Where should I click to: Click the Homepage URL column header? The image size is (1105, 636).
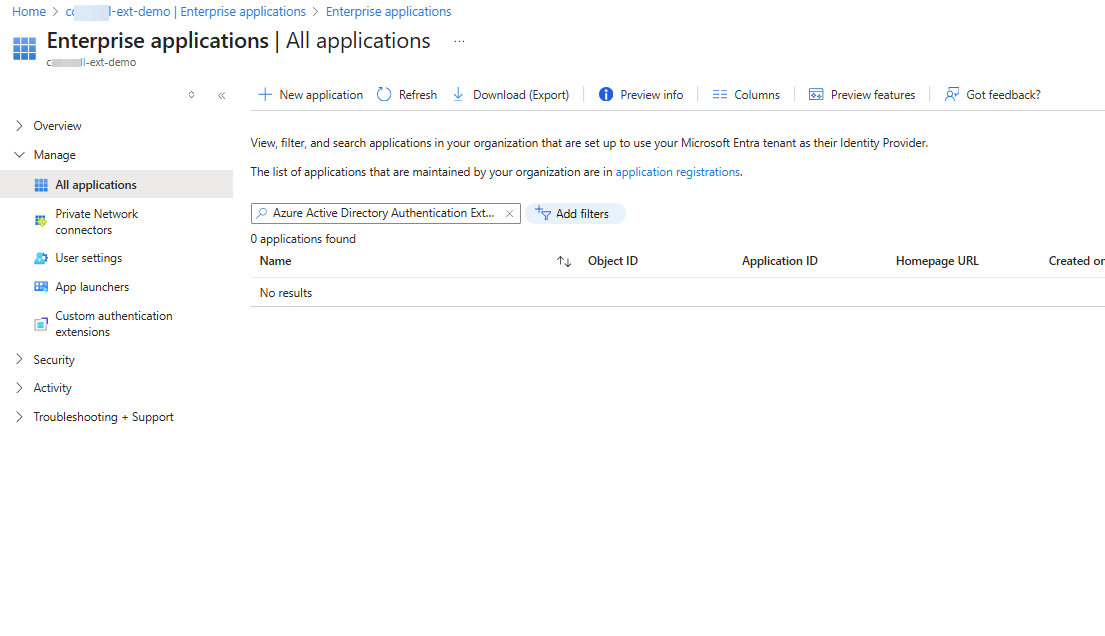[x=937, y=261]
